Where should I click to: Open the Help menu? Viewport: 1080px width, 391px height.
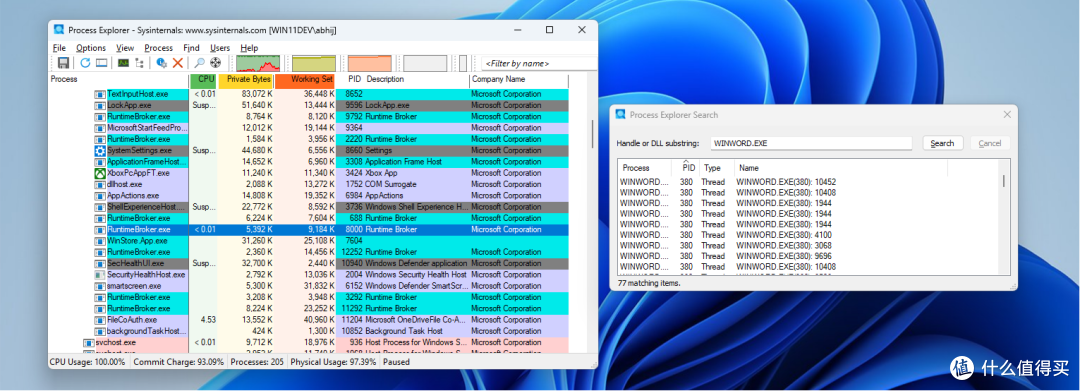249,48
